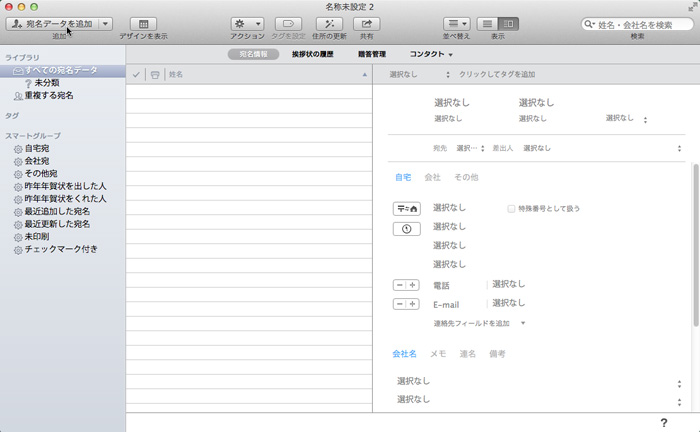
Task: Click the 姓名・会社名を検索 search field
Action: pos(638,24)
